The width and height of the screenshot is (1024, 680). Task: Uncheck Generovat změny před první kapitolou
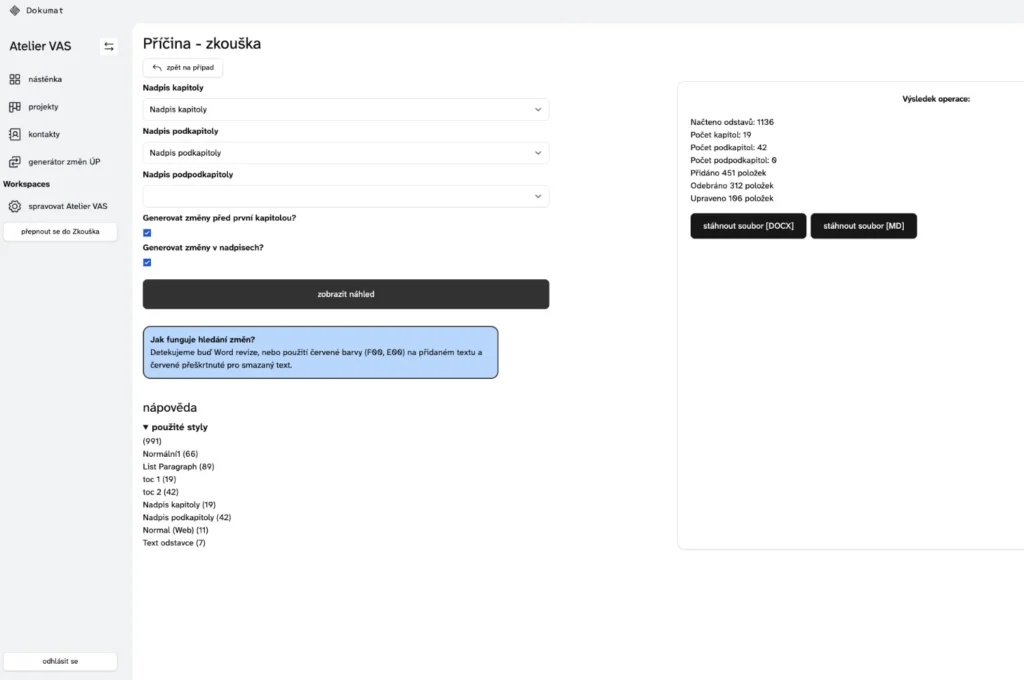click(x=147, y=233)
